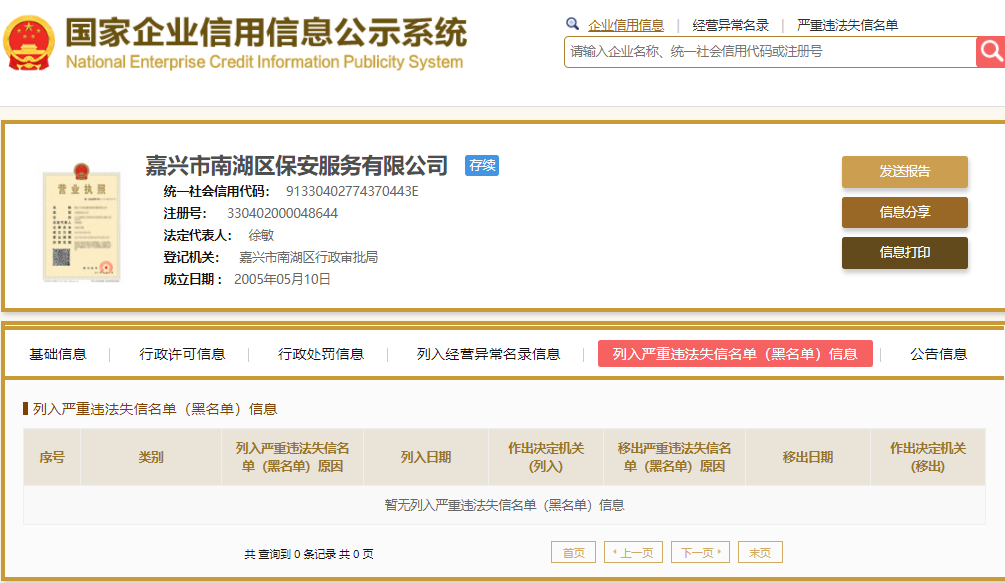Viewport: 1005px width, 583px height.
Task: Click the record count text 共查询到 0 条记录
Action: pos(290,554)
